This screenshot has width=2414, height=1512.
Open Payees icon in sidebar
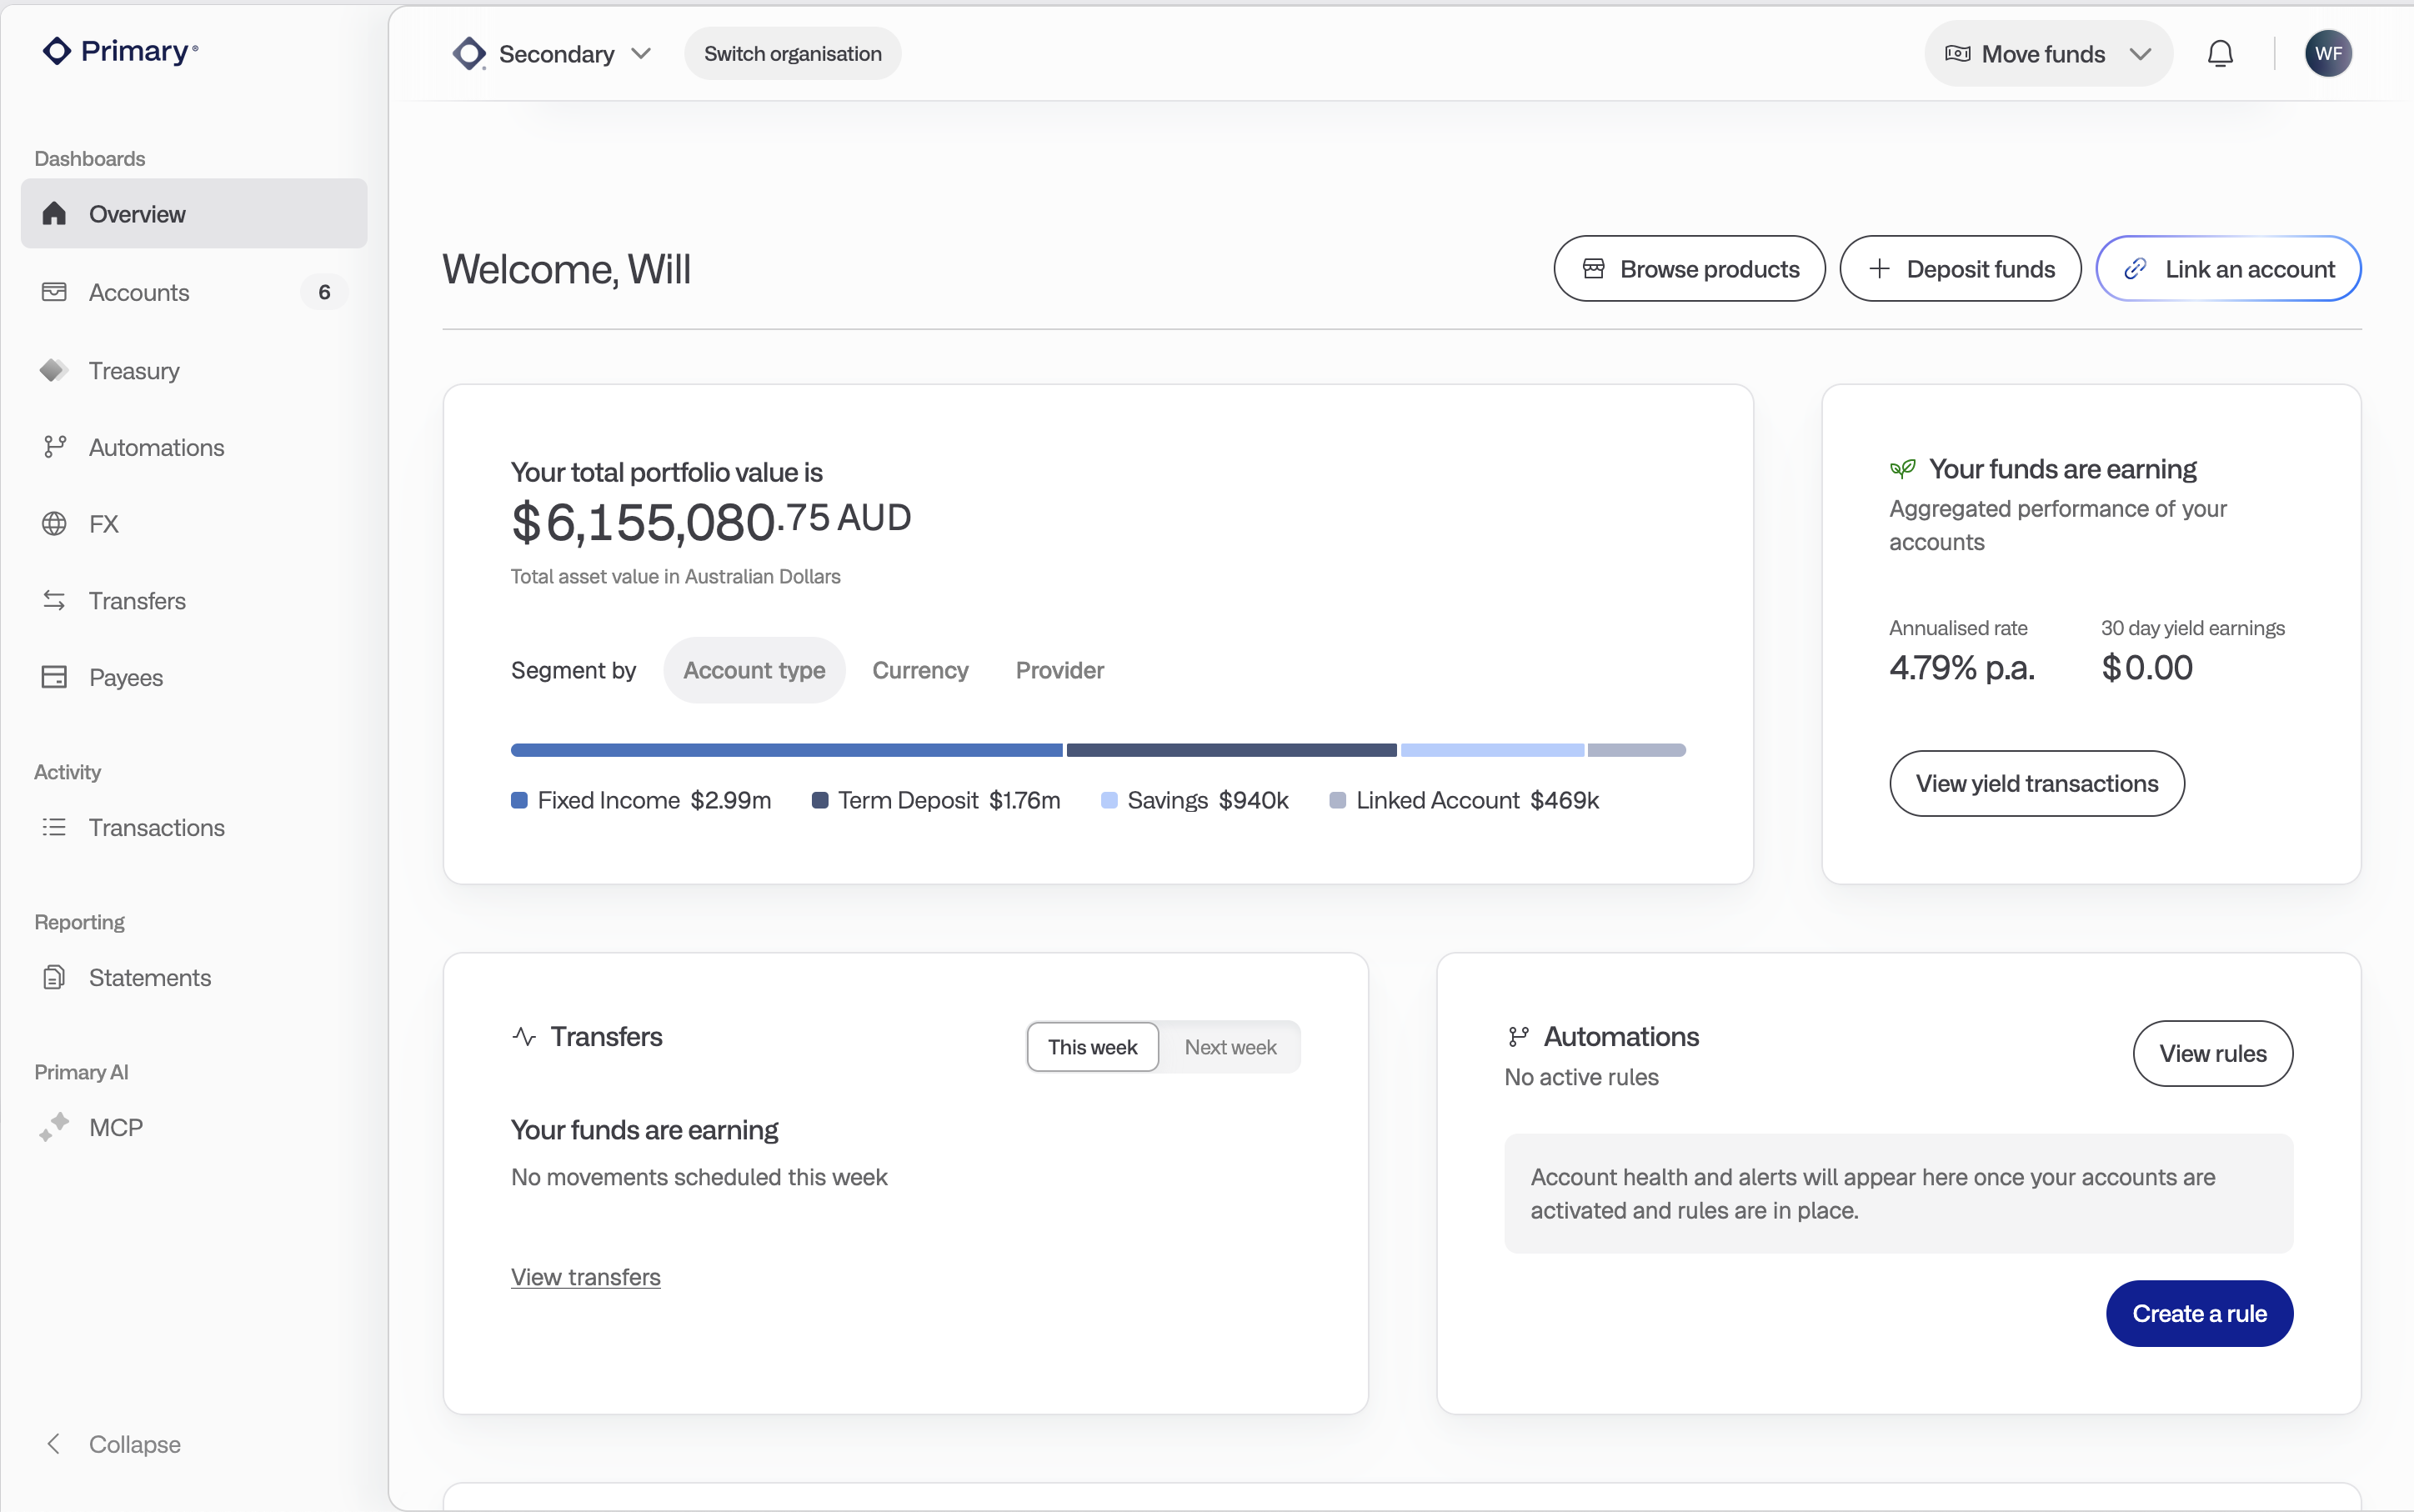(x=54, y=677)
